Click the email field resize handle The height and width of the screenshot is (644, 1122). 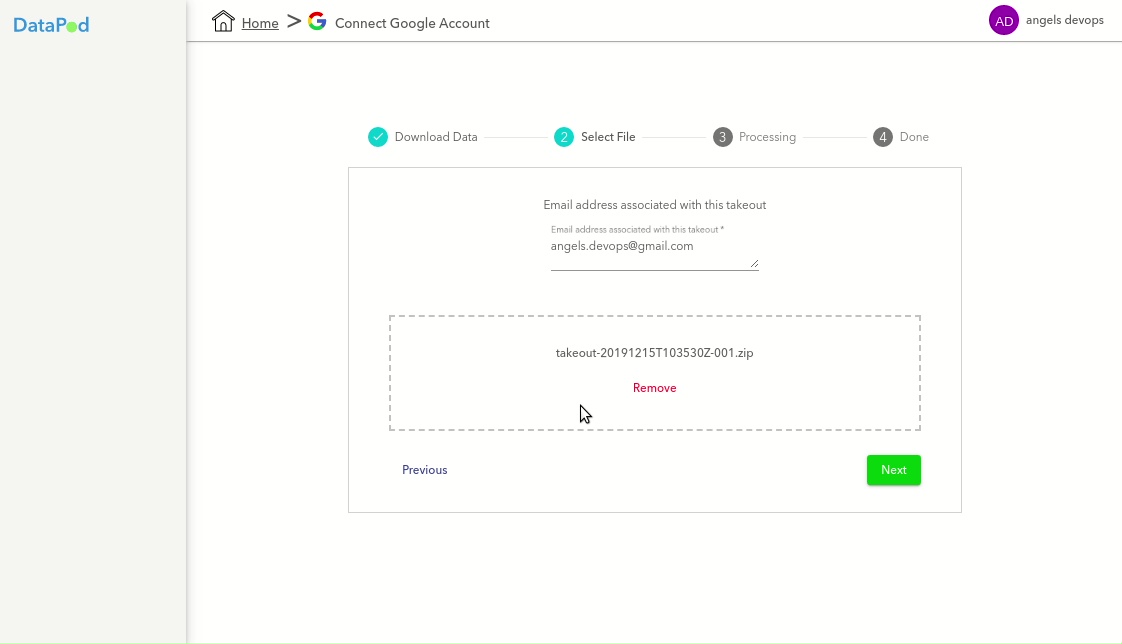click(x=754, y=264)
